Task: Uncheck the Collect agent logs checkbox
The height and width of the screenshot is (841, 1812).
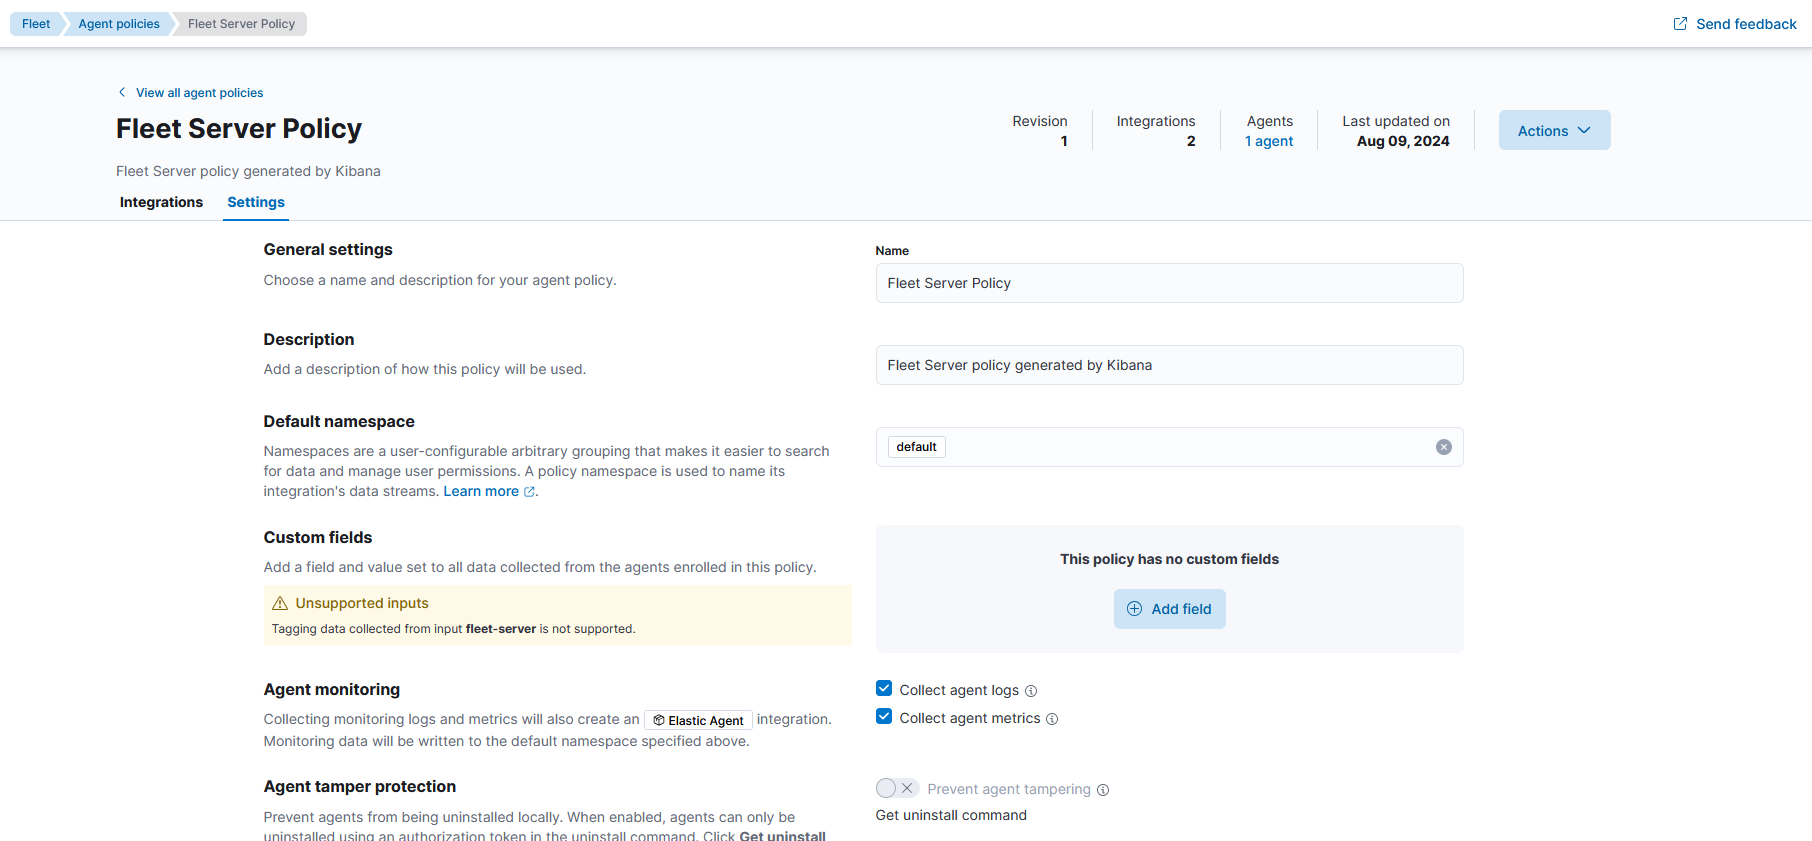Action: (884, 689)
